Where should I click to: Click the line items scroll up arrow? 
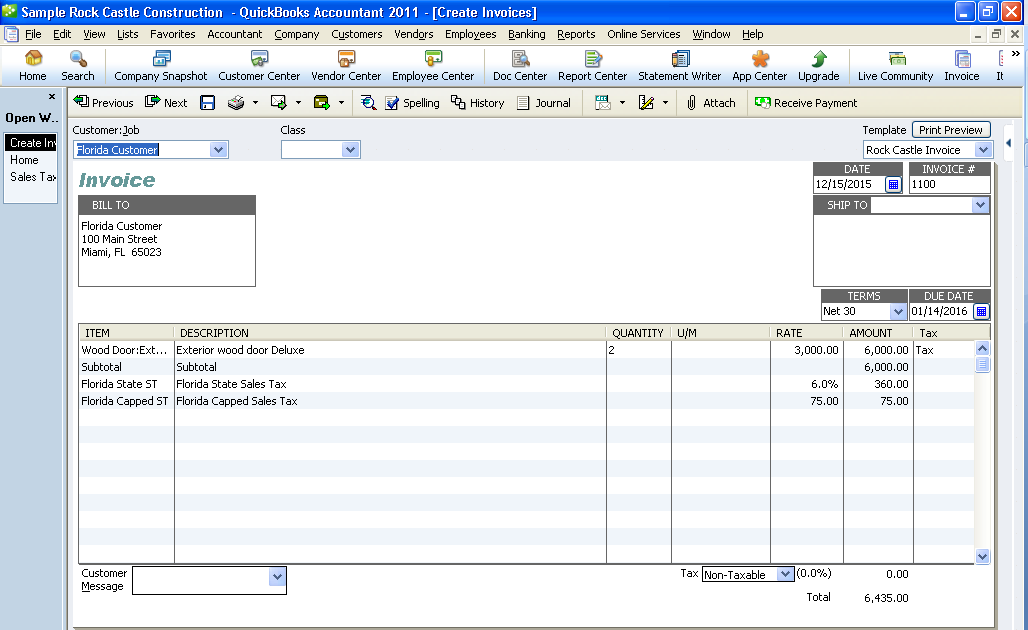pyautogui.click(x=982, y=349)
